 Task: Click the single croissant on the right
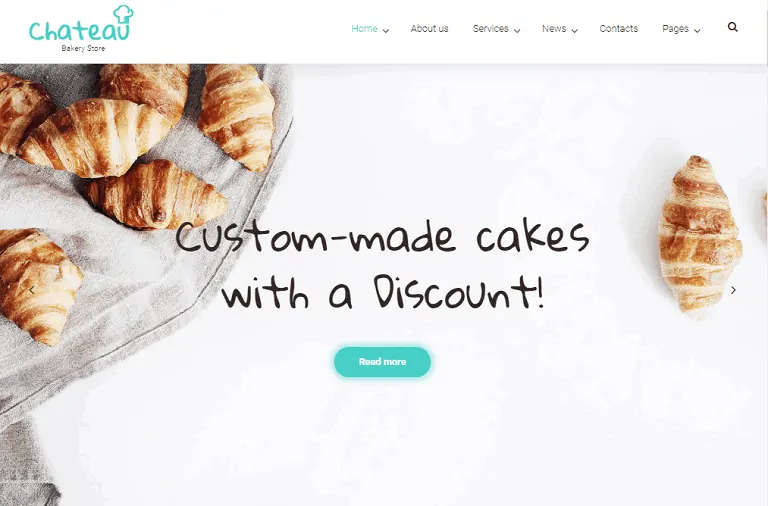coord(699,235)
